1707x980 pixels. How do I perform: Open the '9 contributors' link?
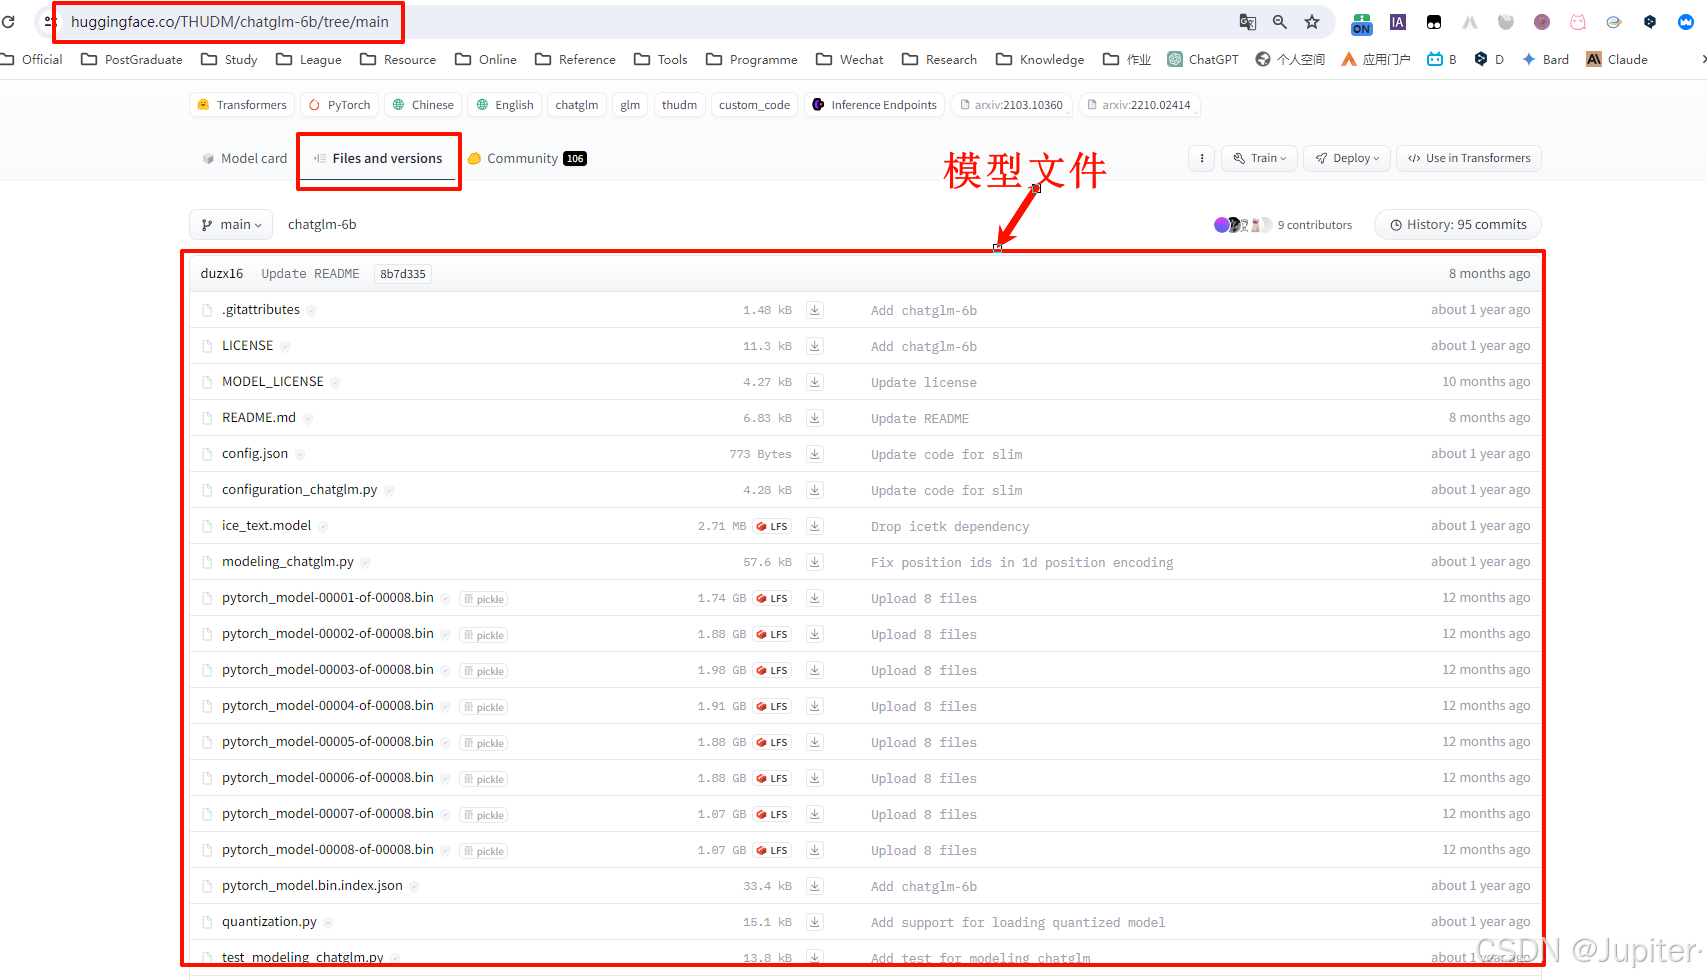(x=1315, y=225)
